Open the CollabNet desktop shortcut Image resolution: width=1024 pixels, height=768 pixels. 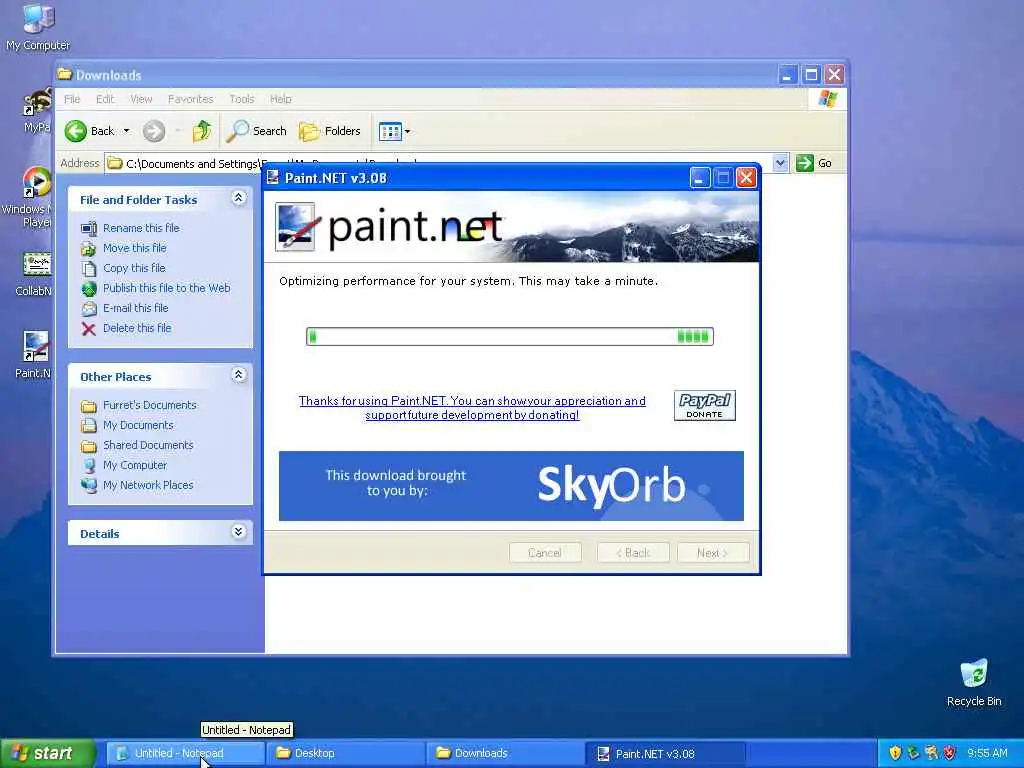coord(35,274)
